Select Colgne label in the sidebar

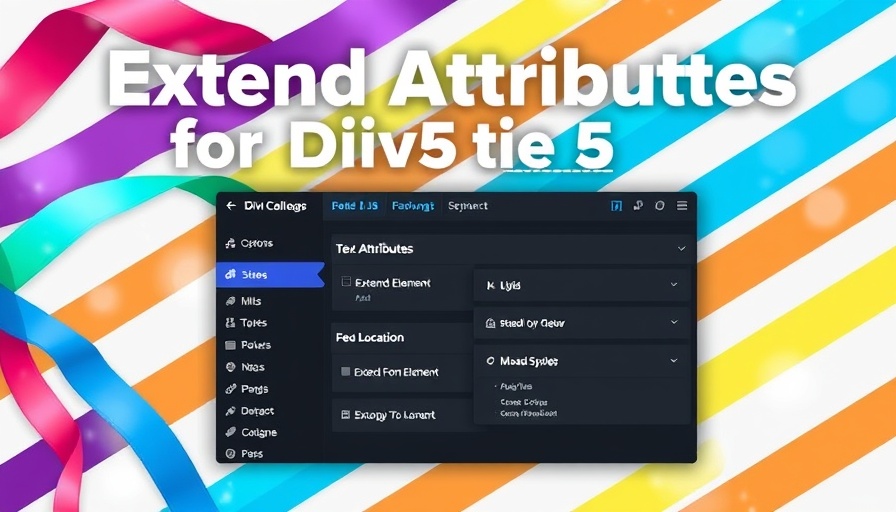tap(259, 433)
